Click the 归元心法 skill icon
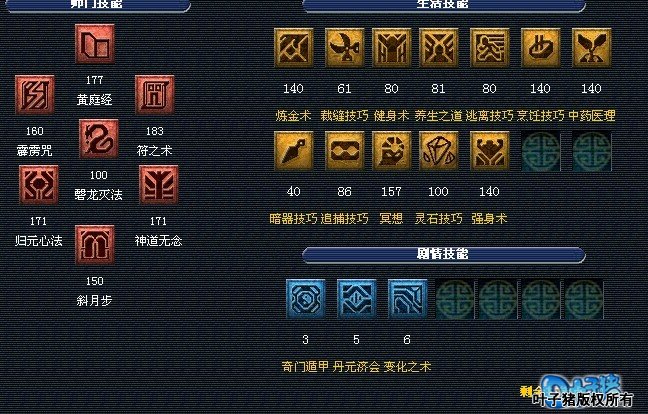Image resolution: width=648 pixels, height=414 pixels. [38, 185]
